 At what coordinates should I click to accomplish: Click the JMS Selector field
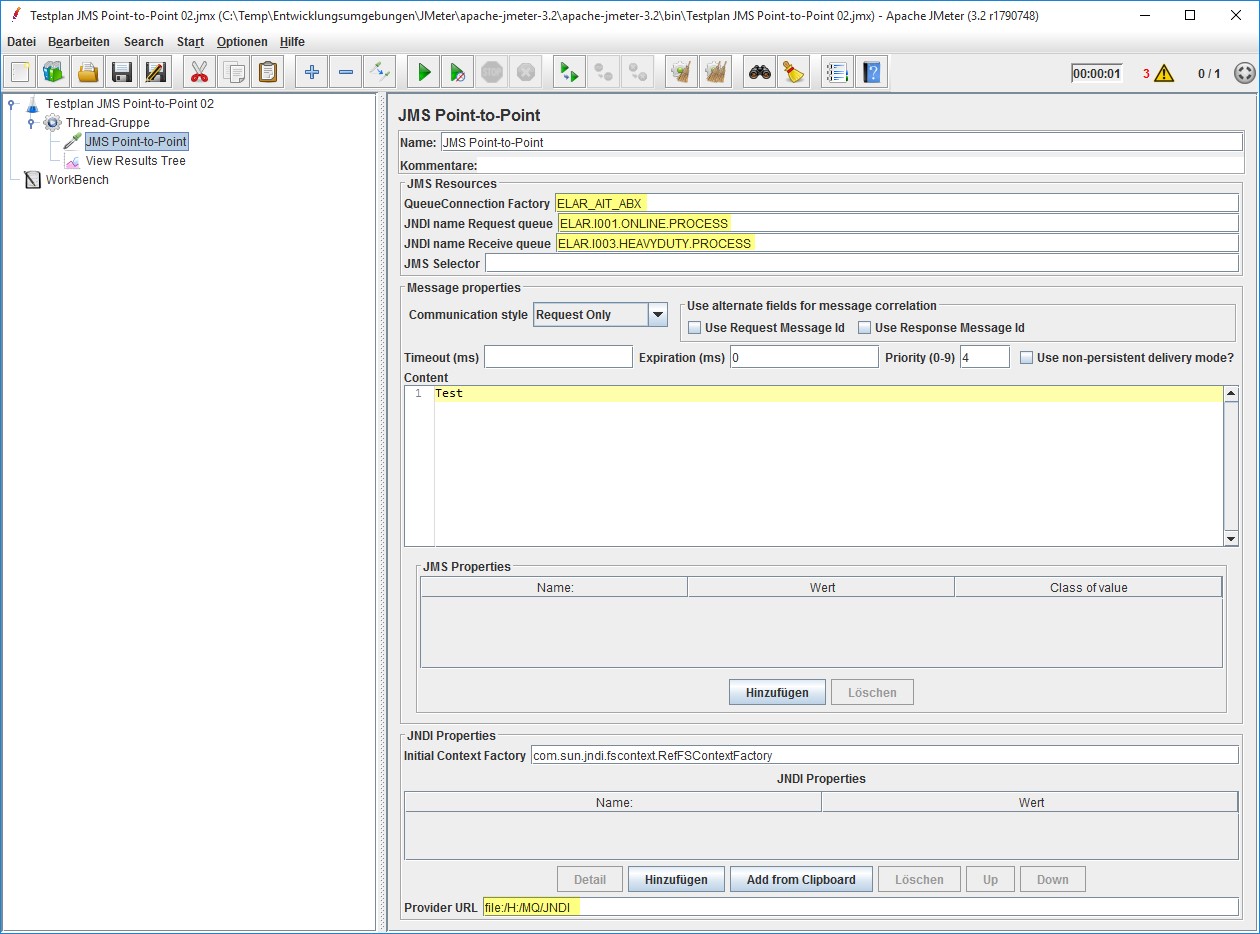[861, 263]
